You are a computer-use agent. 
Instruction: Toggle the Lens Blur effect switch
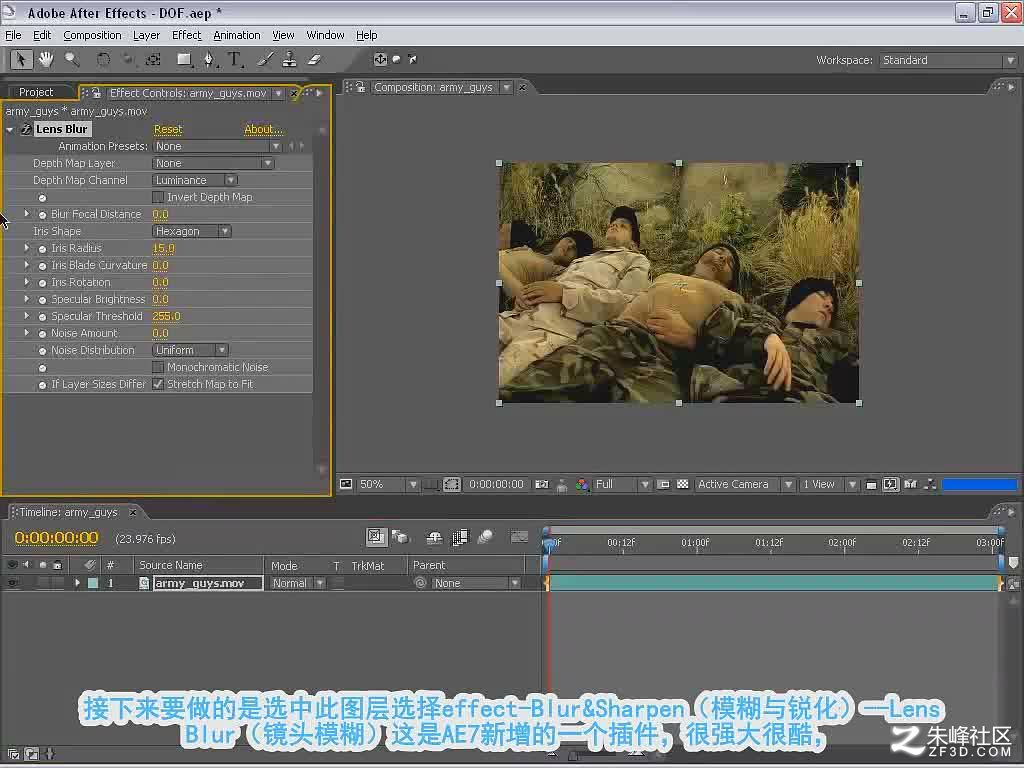[25, 129]
